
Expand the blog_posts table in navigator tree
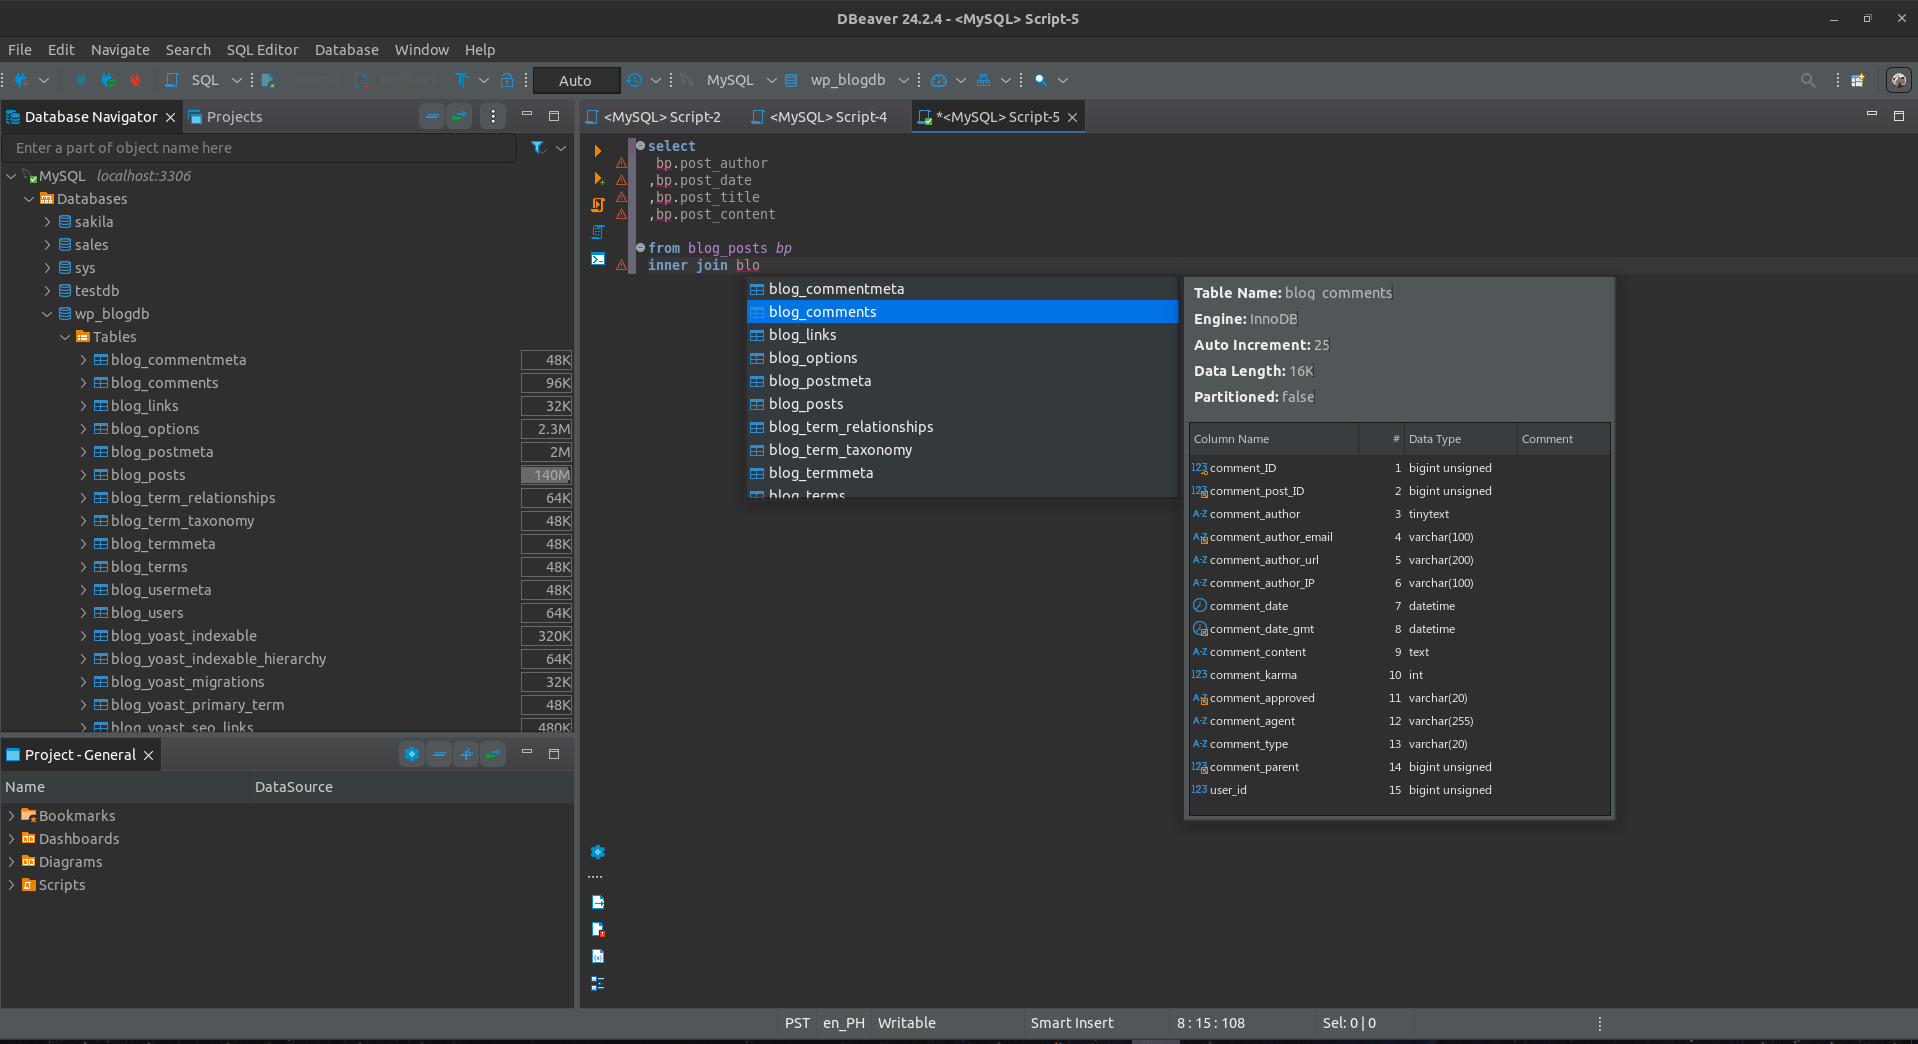(x=83, y=474)
